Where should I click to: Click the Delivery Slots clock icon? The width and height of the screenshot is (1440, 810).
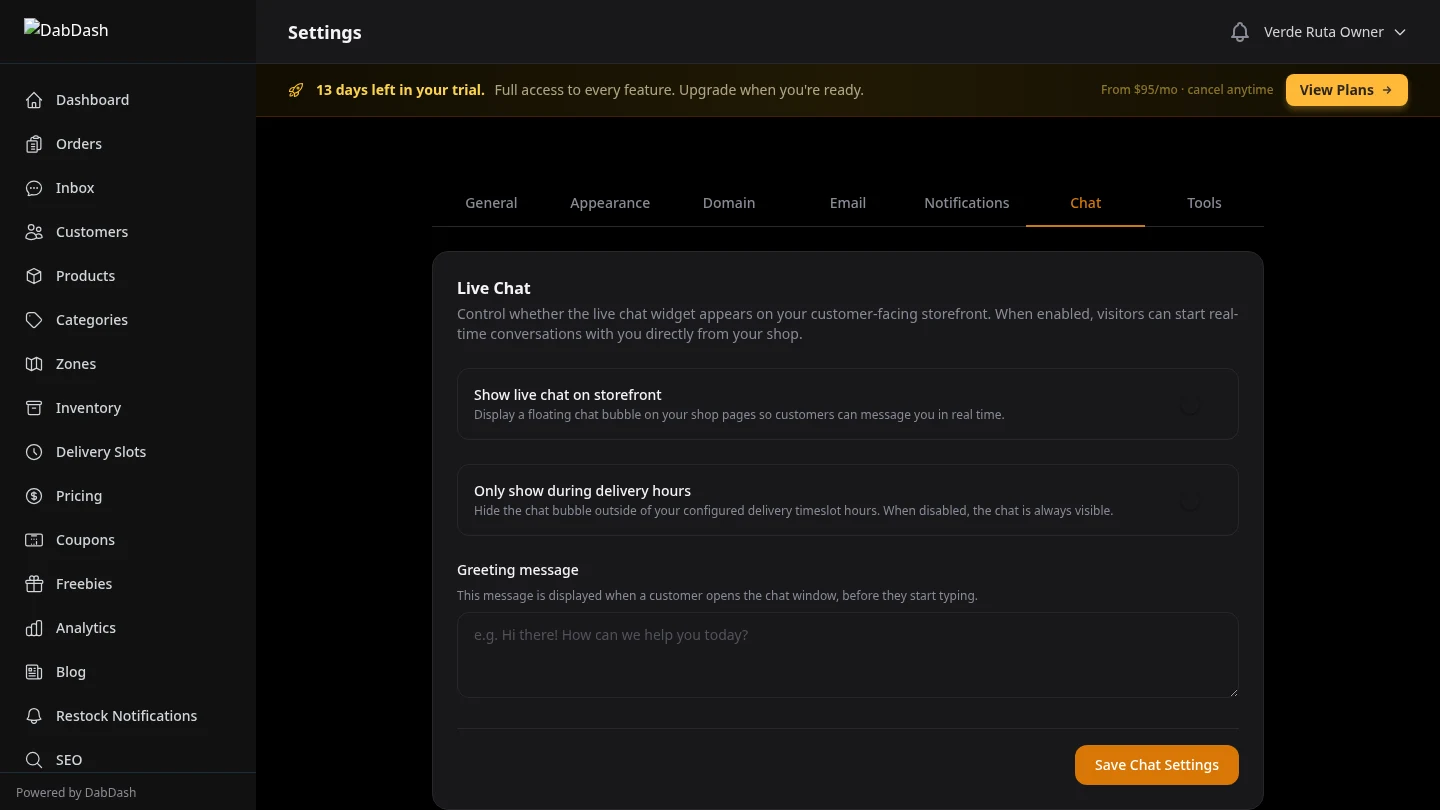[x=34, y=452]
